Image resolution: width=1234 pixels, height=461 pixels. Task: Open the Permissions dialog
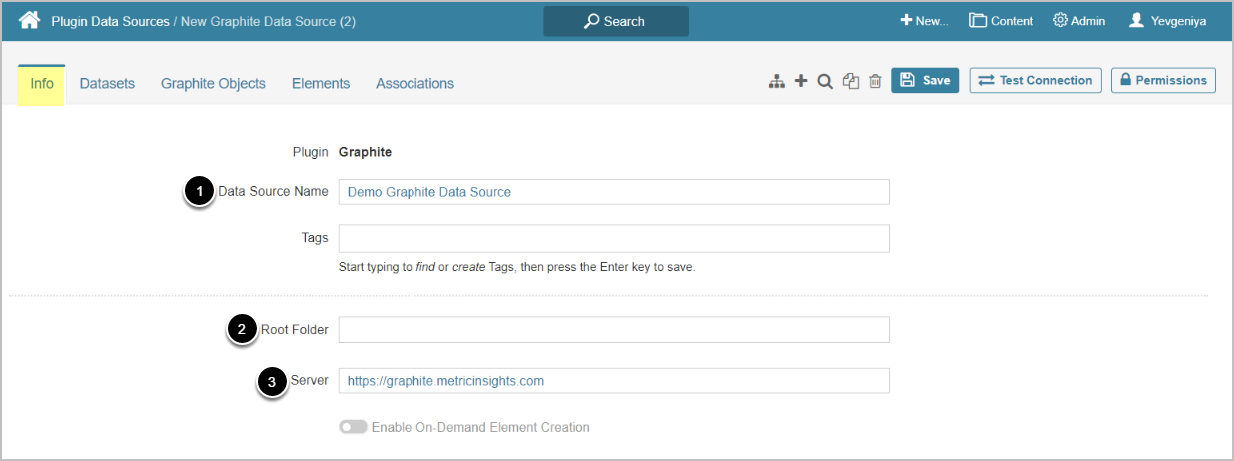point(1163,81)
